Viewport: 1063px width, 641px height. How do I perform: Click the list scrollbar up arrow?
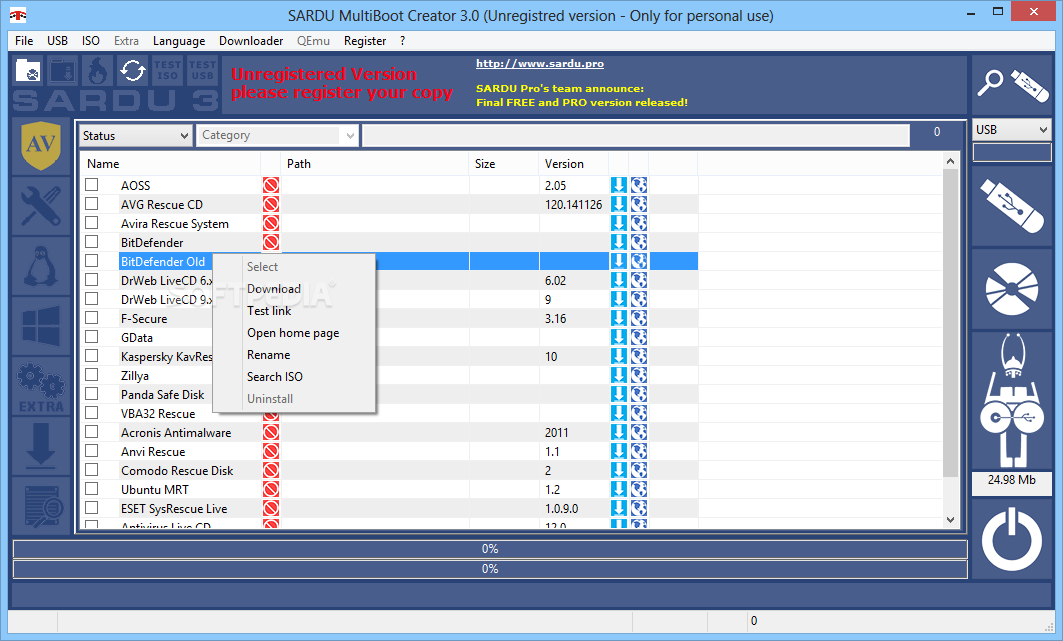[950, 161]
